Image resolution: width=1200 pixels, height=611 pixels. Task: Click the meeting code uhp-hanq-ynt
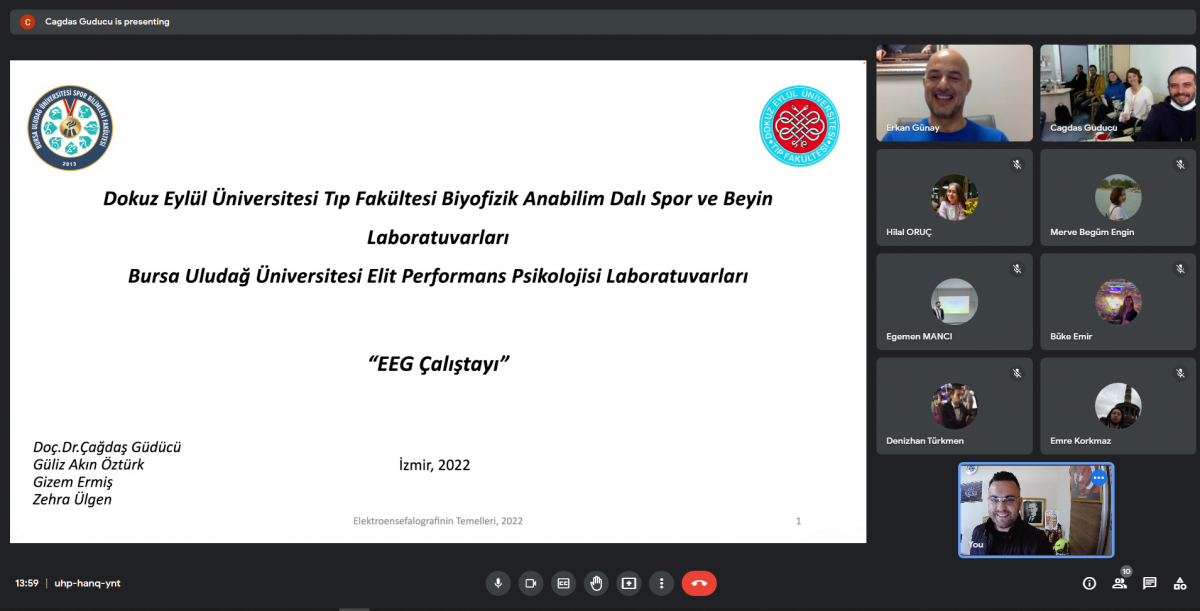tap(87, 583)
